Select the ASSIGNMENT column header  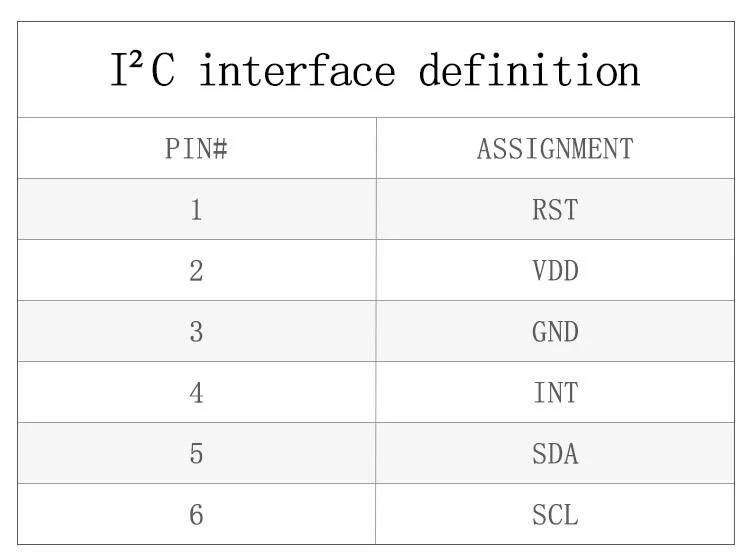[555, 148]
